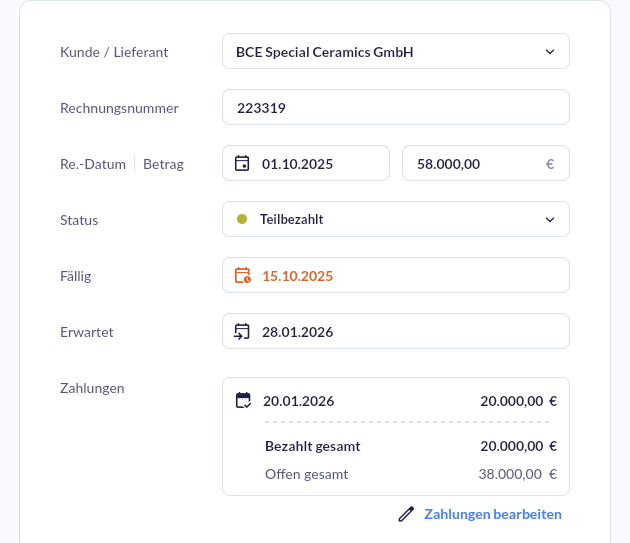Screen dimensions: 630x543
Task: Click the olive status dot next to Teilbezahlt
Action: coord(242,219)
